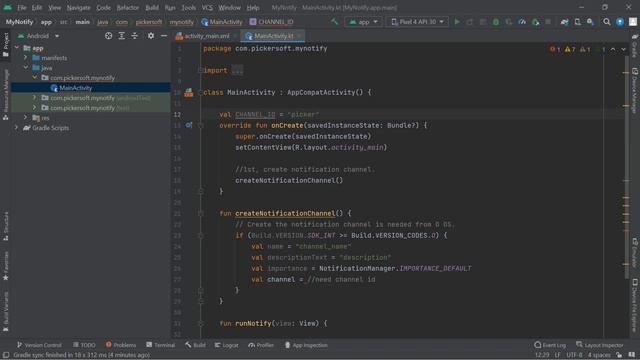Open the Pixel 4 API 30 device dropdown

pyautogui.click(x=417, y=22)
